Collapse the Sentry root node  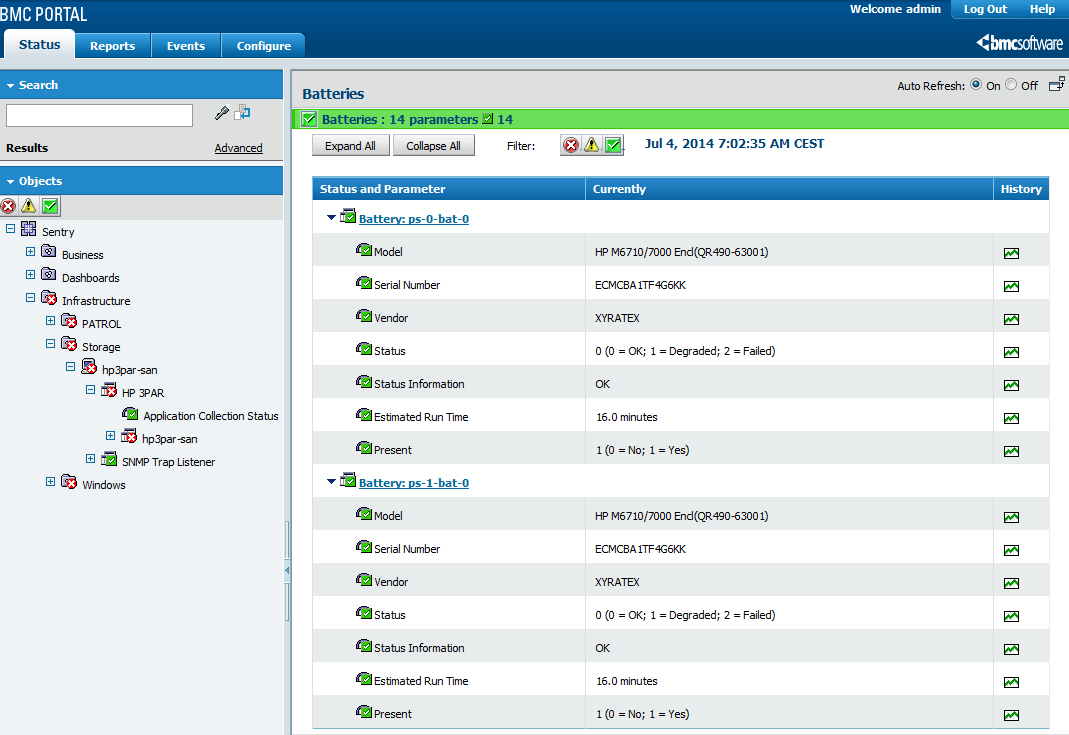tap(10, 228)
